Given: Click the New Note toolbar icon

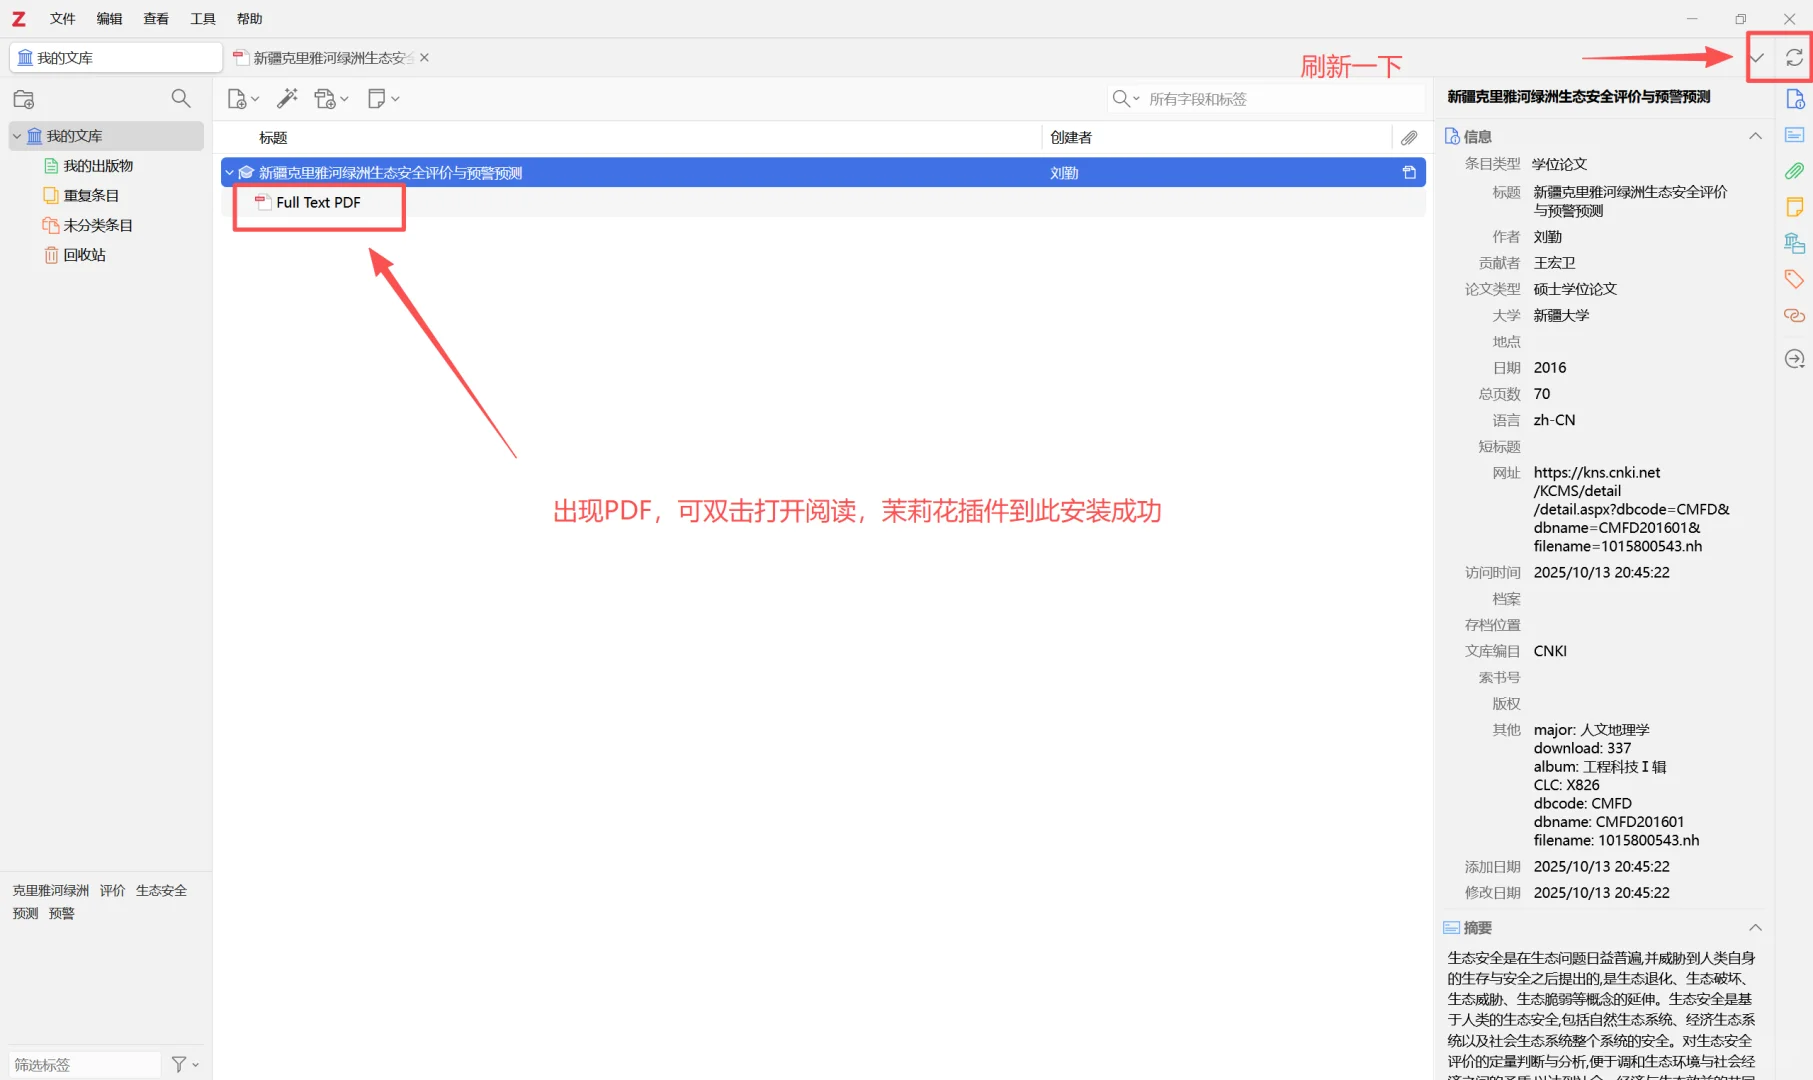Looking at the screenshot, I should (x=377, y=98).
